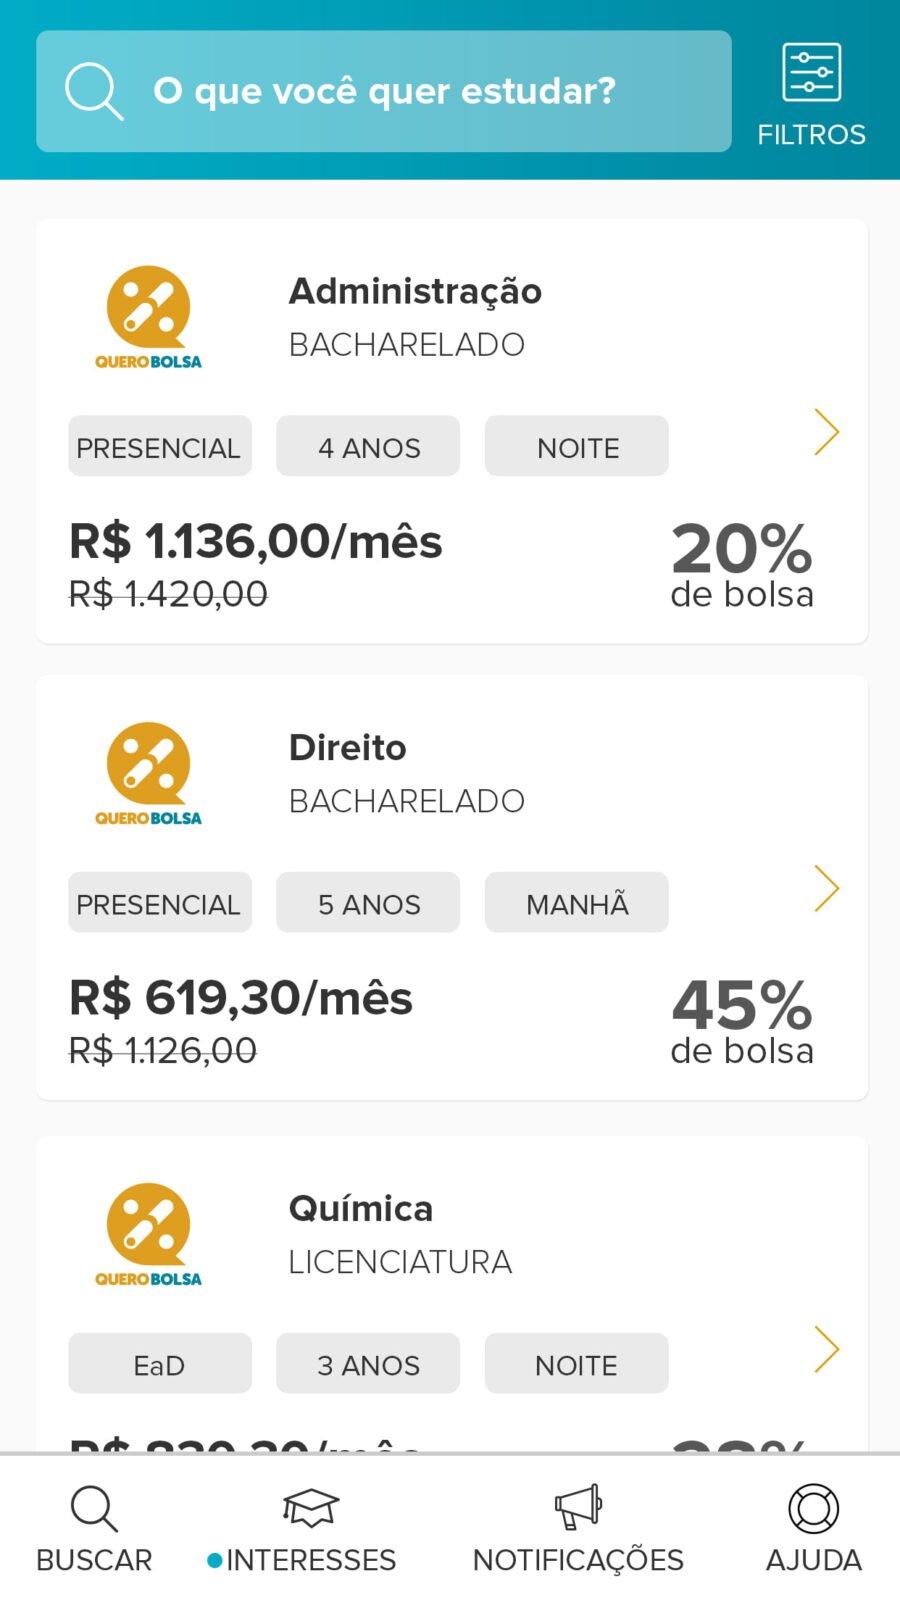Tap the EaD tag on Química
The width and height of the screenshot is (900, 1600).
click(159, 1364)
